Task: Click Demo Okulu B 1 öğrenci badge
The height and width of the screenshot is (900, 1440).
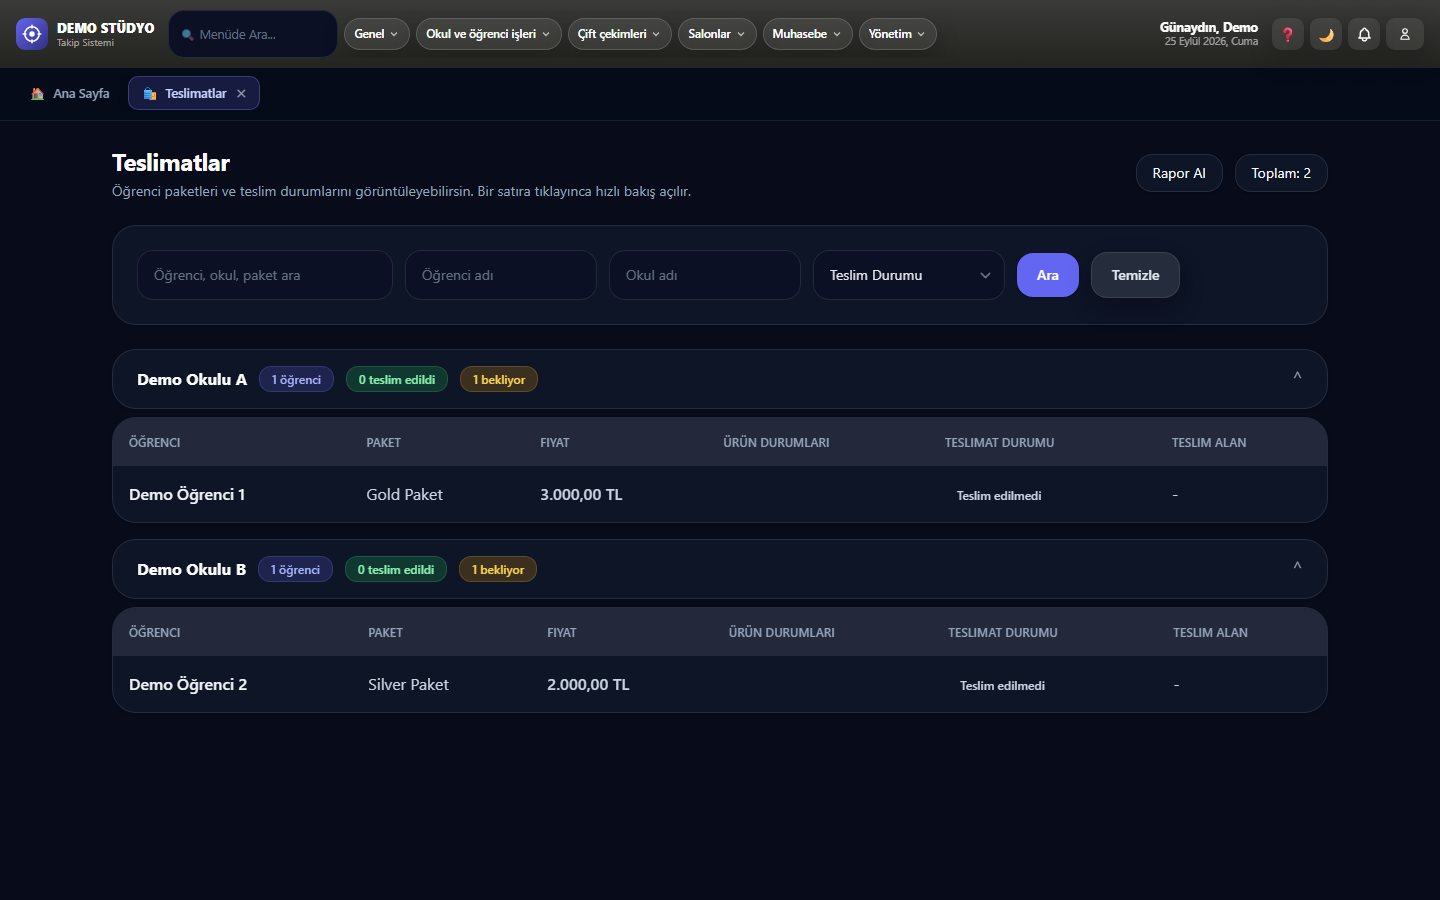Action: (295, 570)
